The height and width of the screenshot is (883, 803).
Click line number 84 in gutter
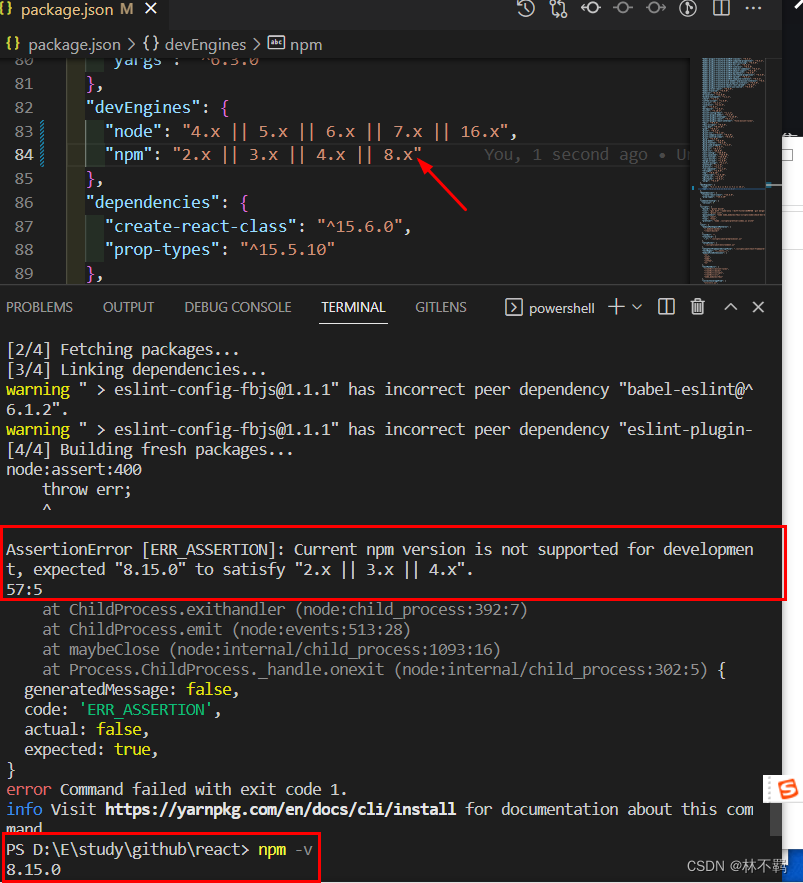[x=24, y=155]
